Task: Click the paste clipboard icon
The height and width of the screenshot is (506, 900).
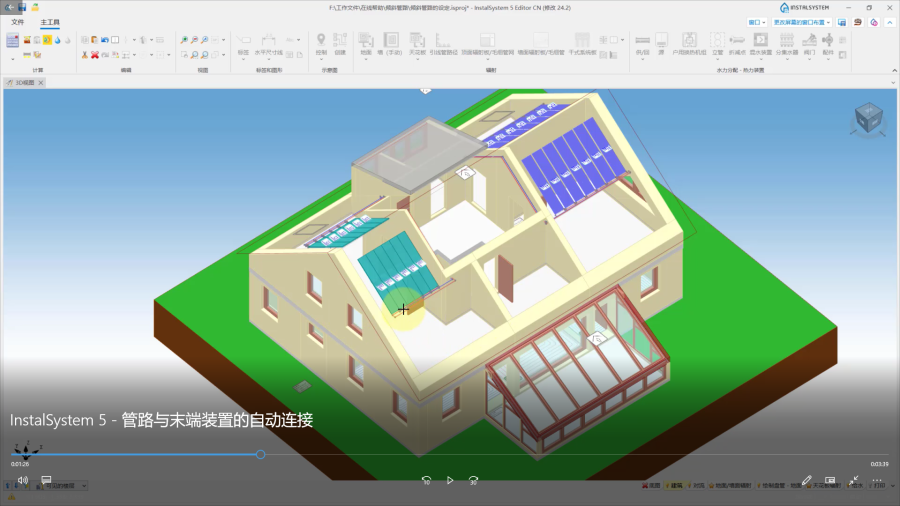Action: tap(95, 40)
